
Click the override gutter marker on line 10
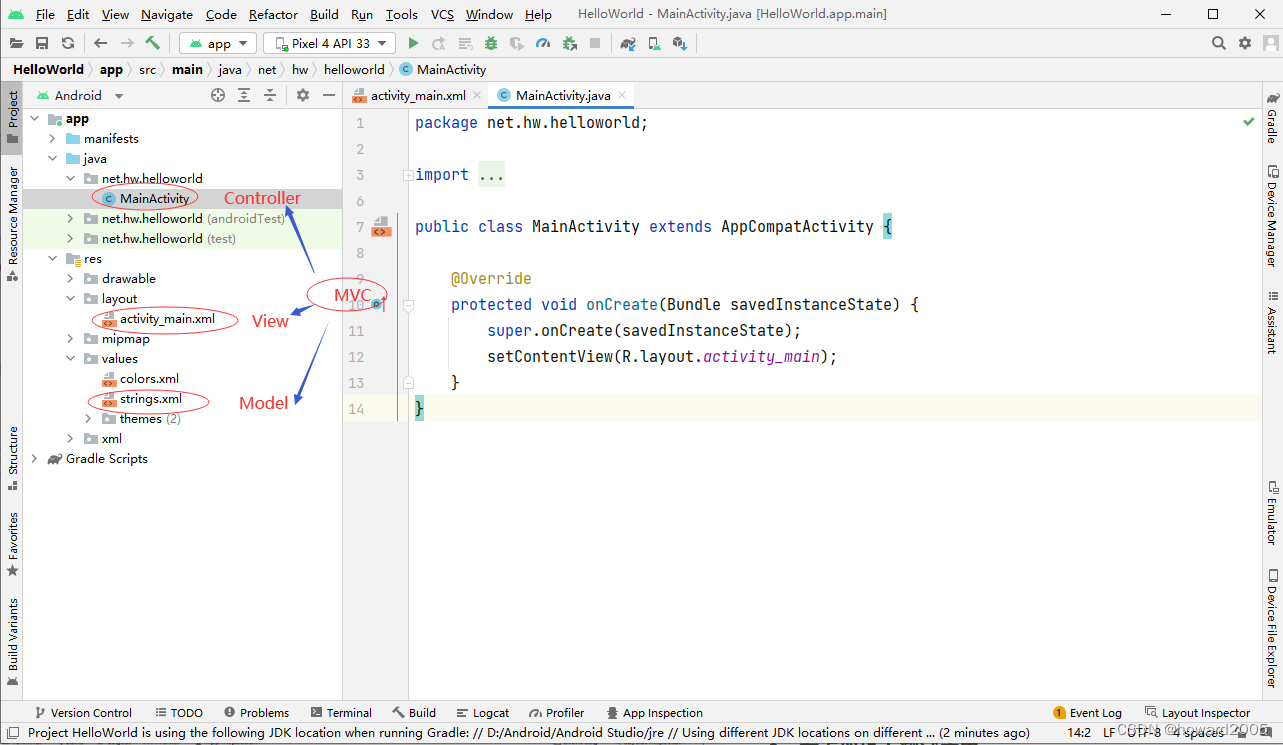click(x=378, y=303)
